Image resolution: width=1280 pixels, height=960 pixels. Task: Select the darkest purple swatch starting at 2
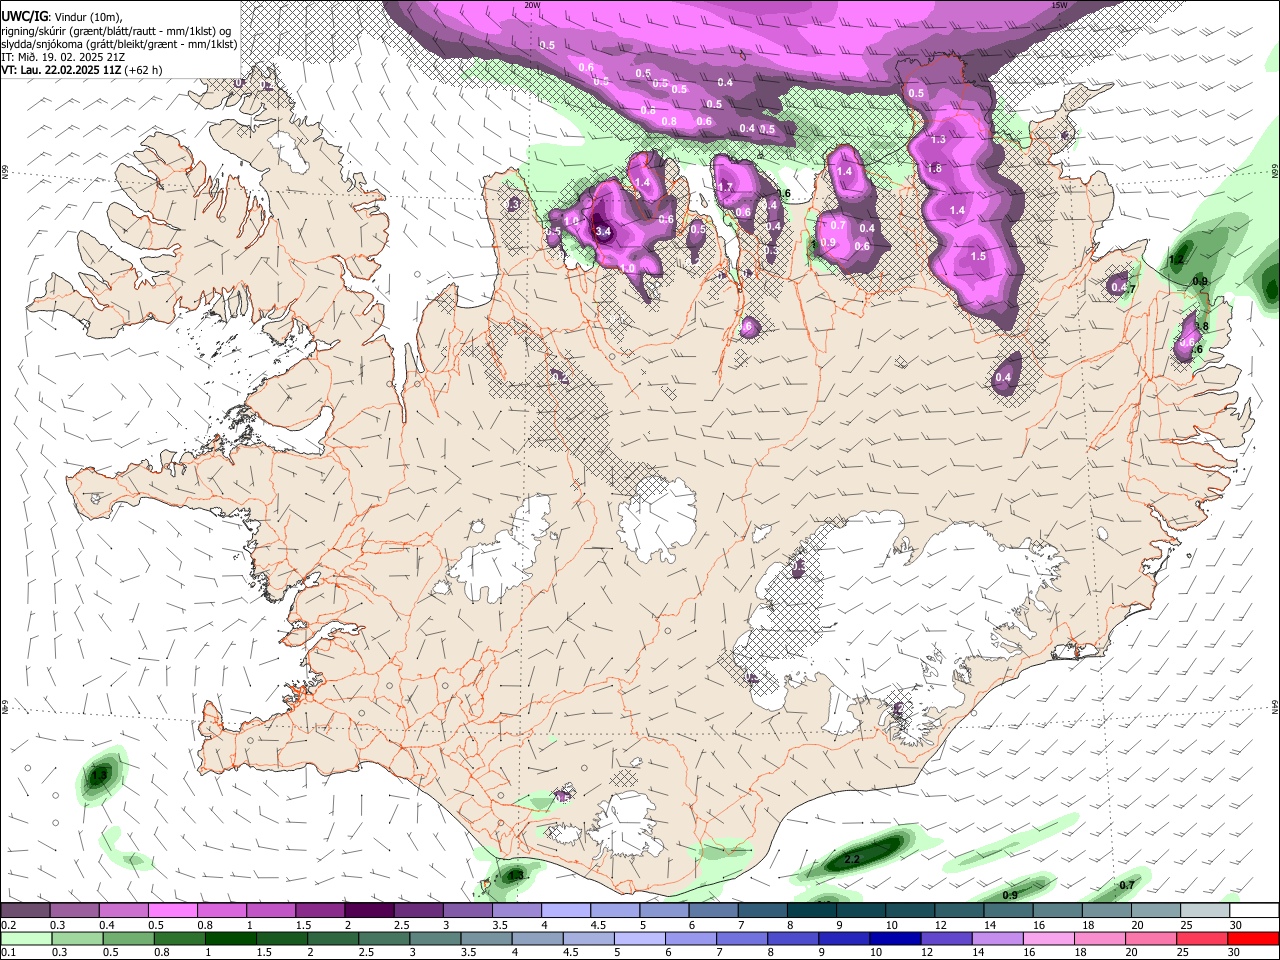click(x=369, y=911)
